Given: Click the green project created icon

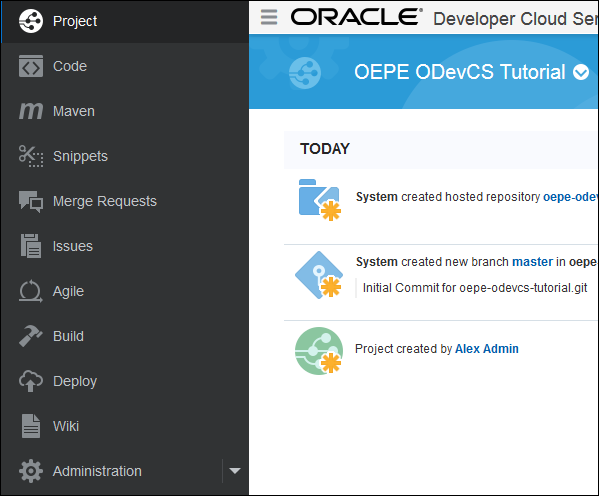Looking at the screenshot, I should tap(319, 351).
